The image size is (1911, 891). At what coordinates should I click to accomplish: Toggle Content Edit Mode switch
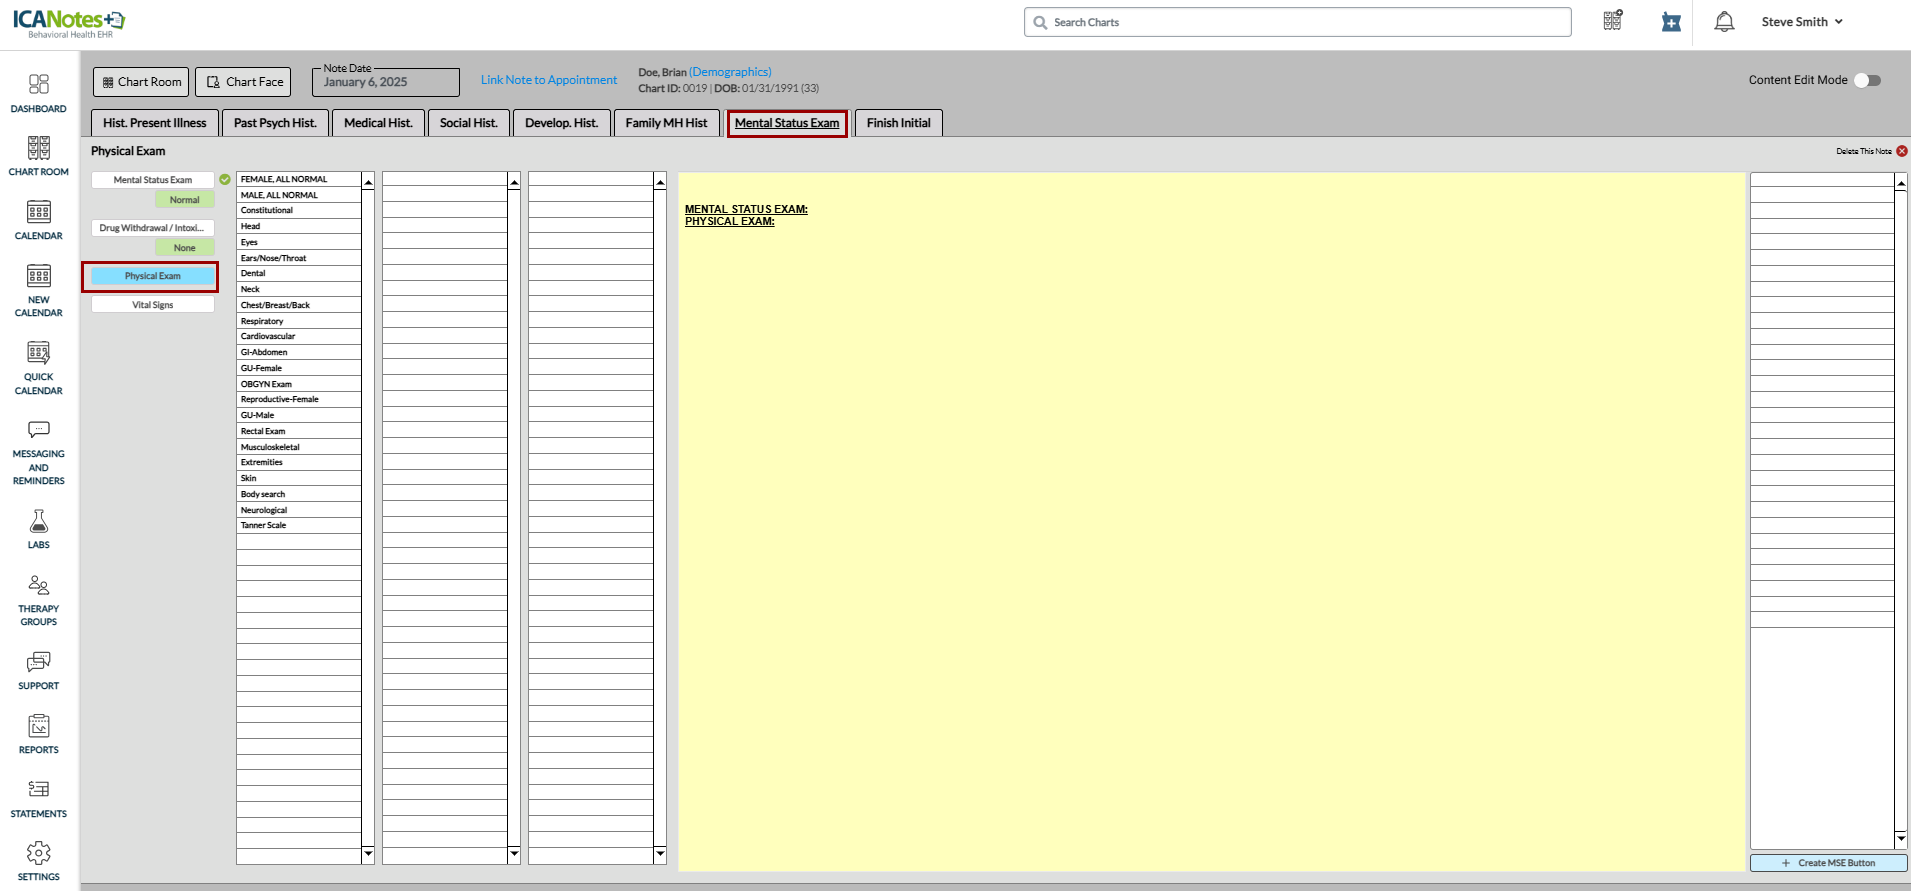tap(1867, 80)
